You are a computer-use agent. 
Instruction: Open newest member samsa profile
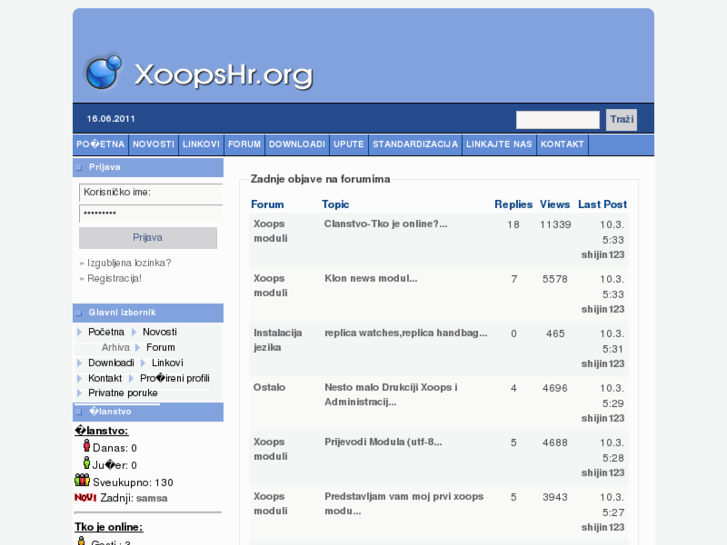[x=152, y=498]
